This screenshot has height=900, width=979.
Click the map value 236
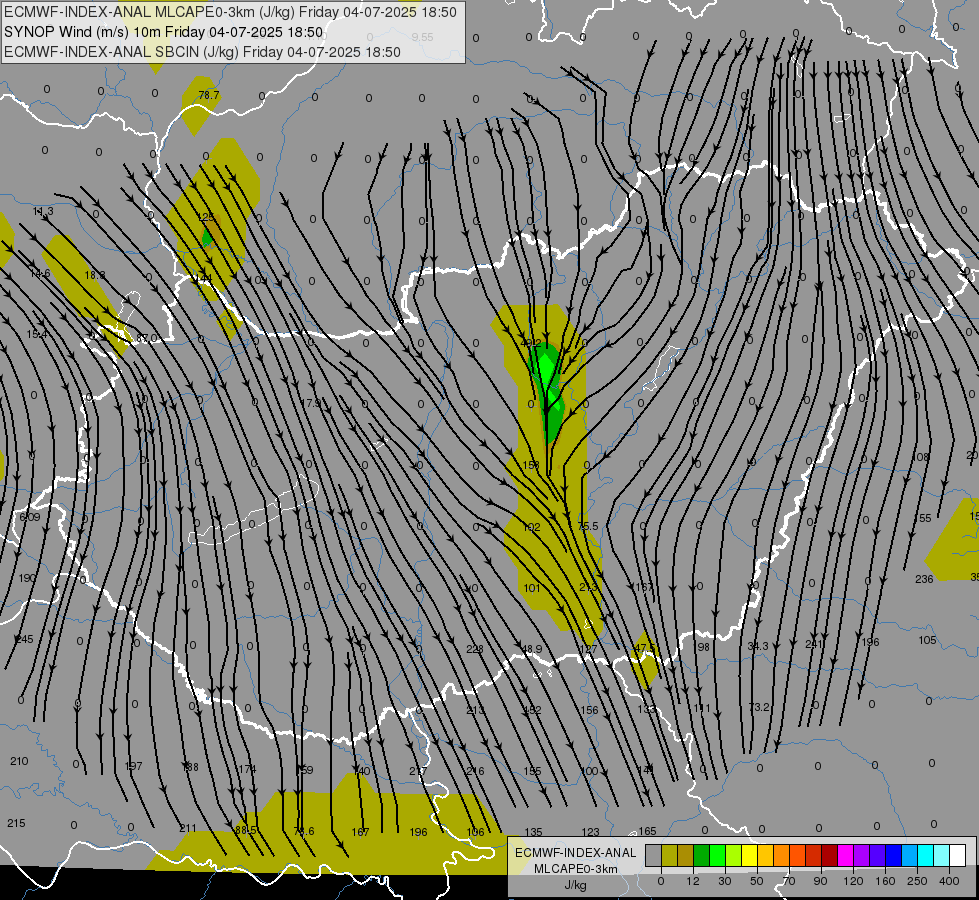pos(924,579)
